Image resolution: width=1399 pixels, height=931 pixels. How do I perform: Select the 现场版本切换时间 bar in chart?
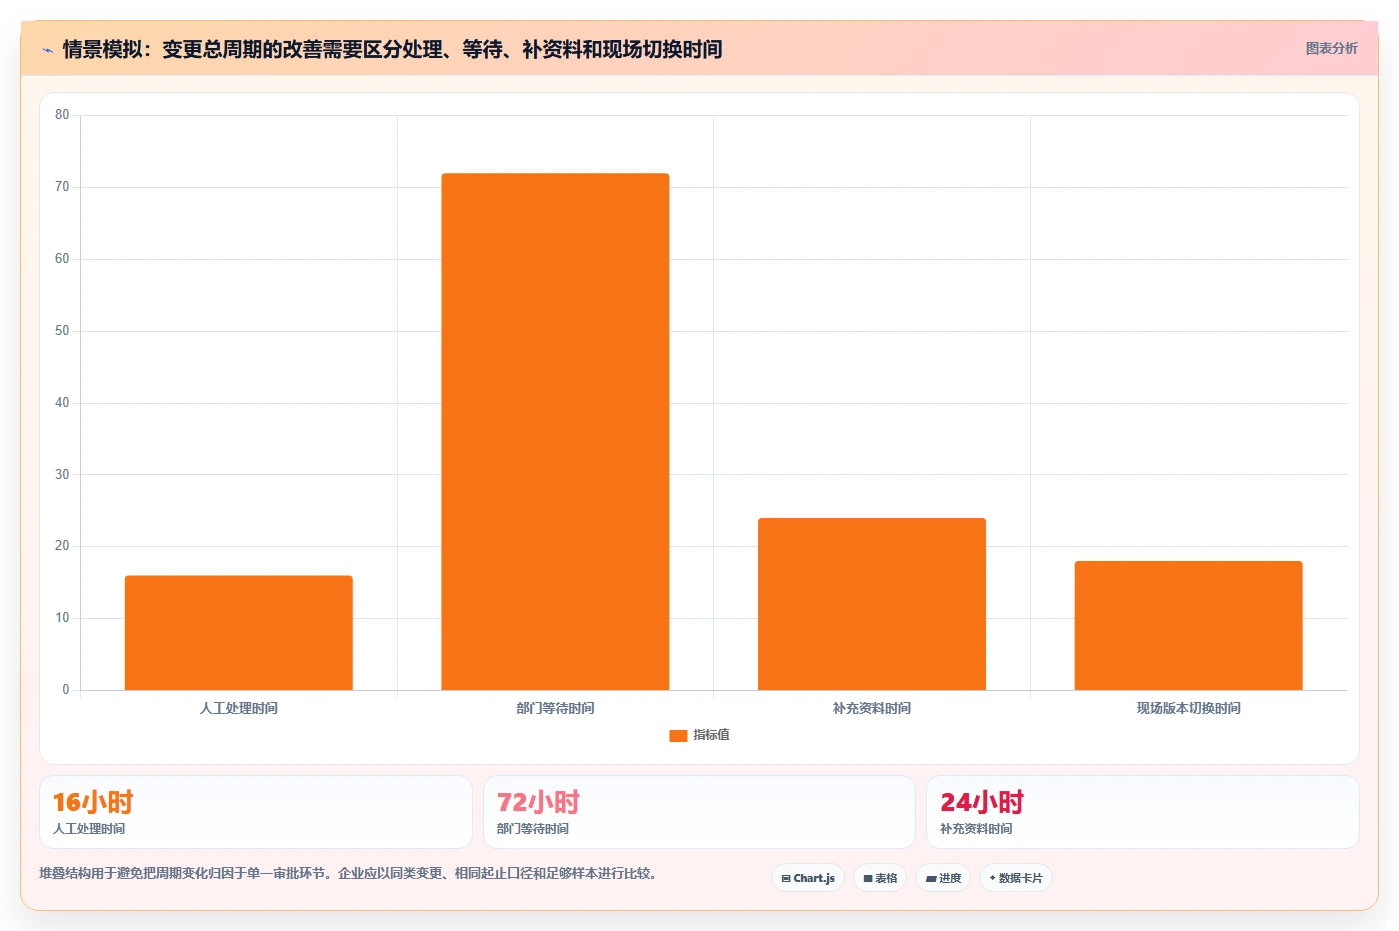(x=1188, y=626)
